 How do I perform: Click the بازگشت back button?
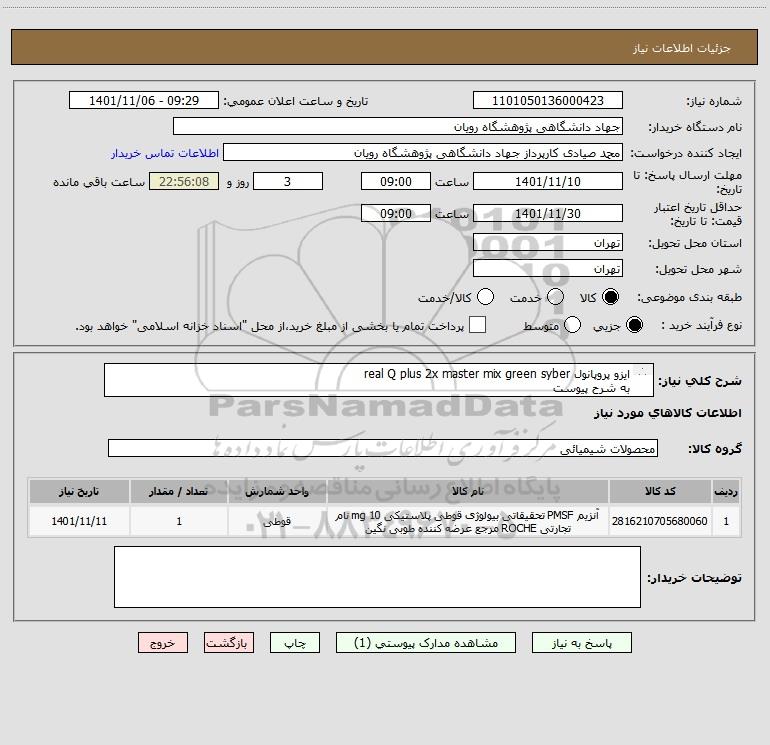coord(229,643)
